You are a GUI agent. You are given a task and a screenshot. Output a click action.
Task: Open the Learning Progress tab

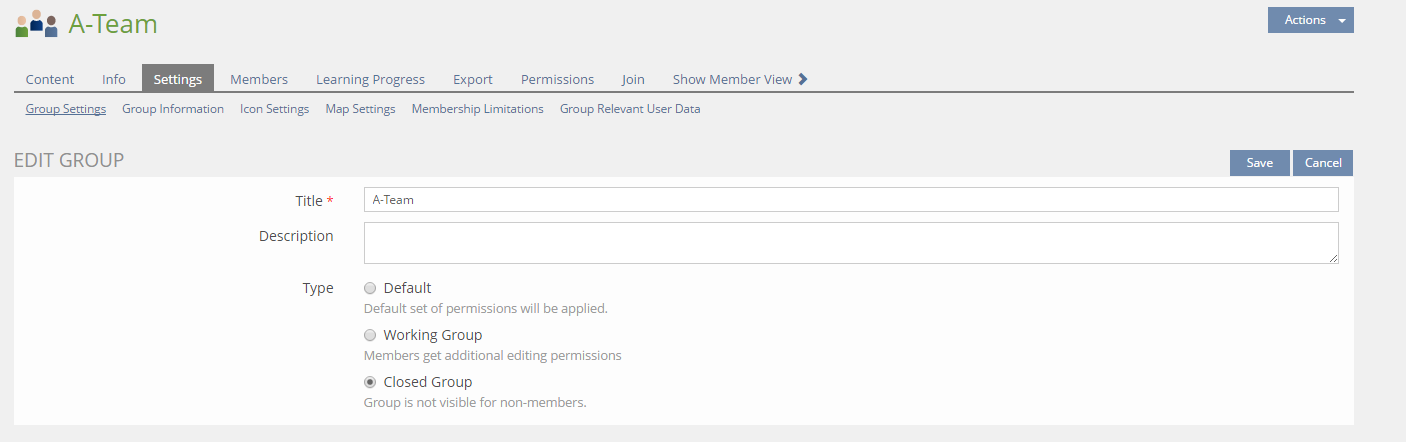(x=370, y=79)
